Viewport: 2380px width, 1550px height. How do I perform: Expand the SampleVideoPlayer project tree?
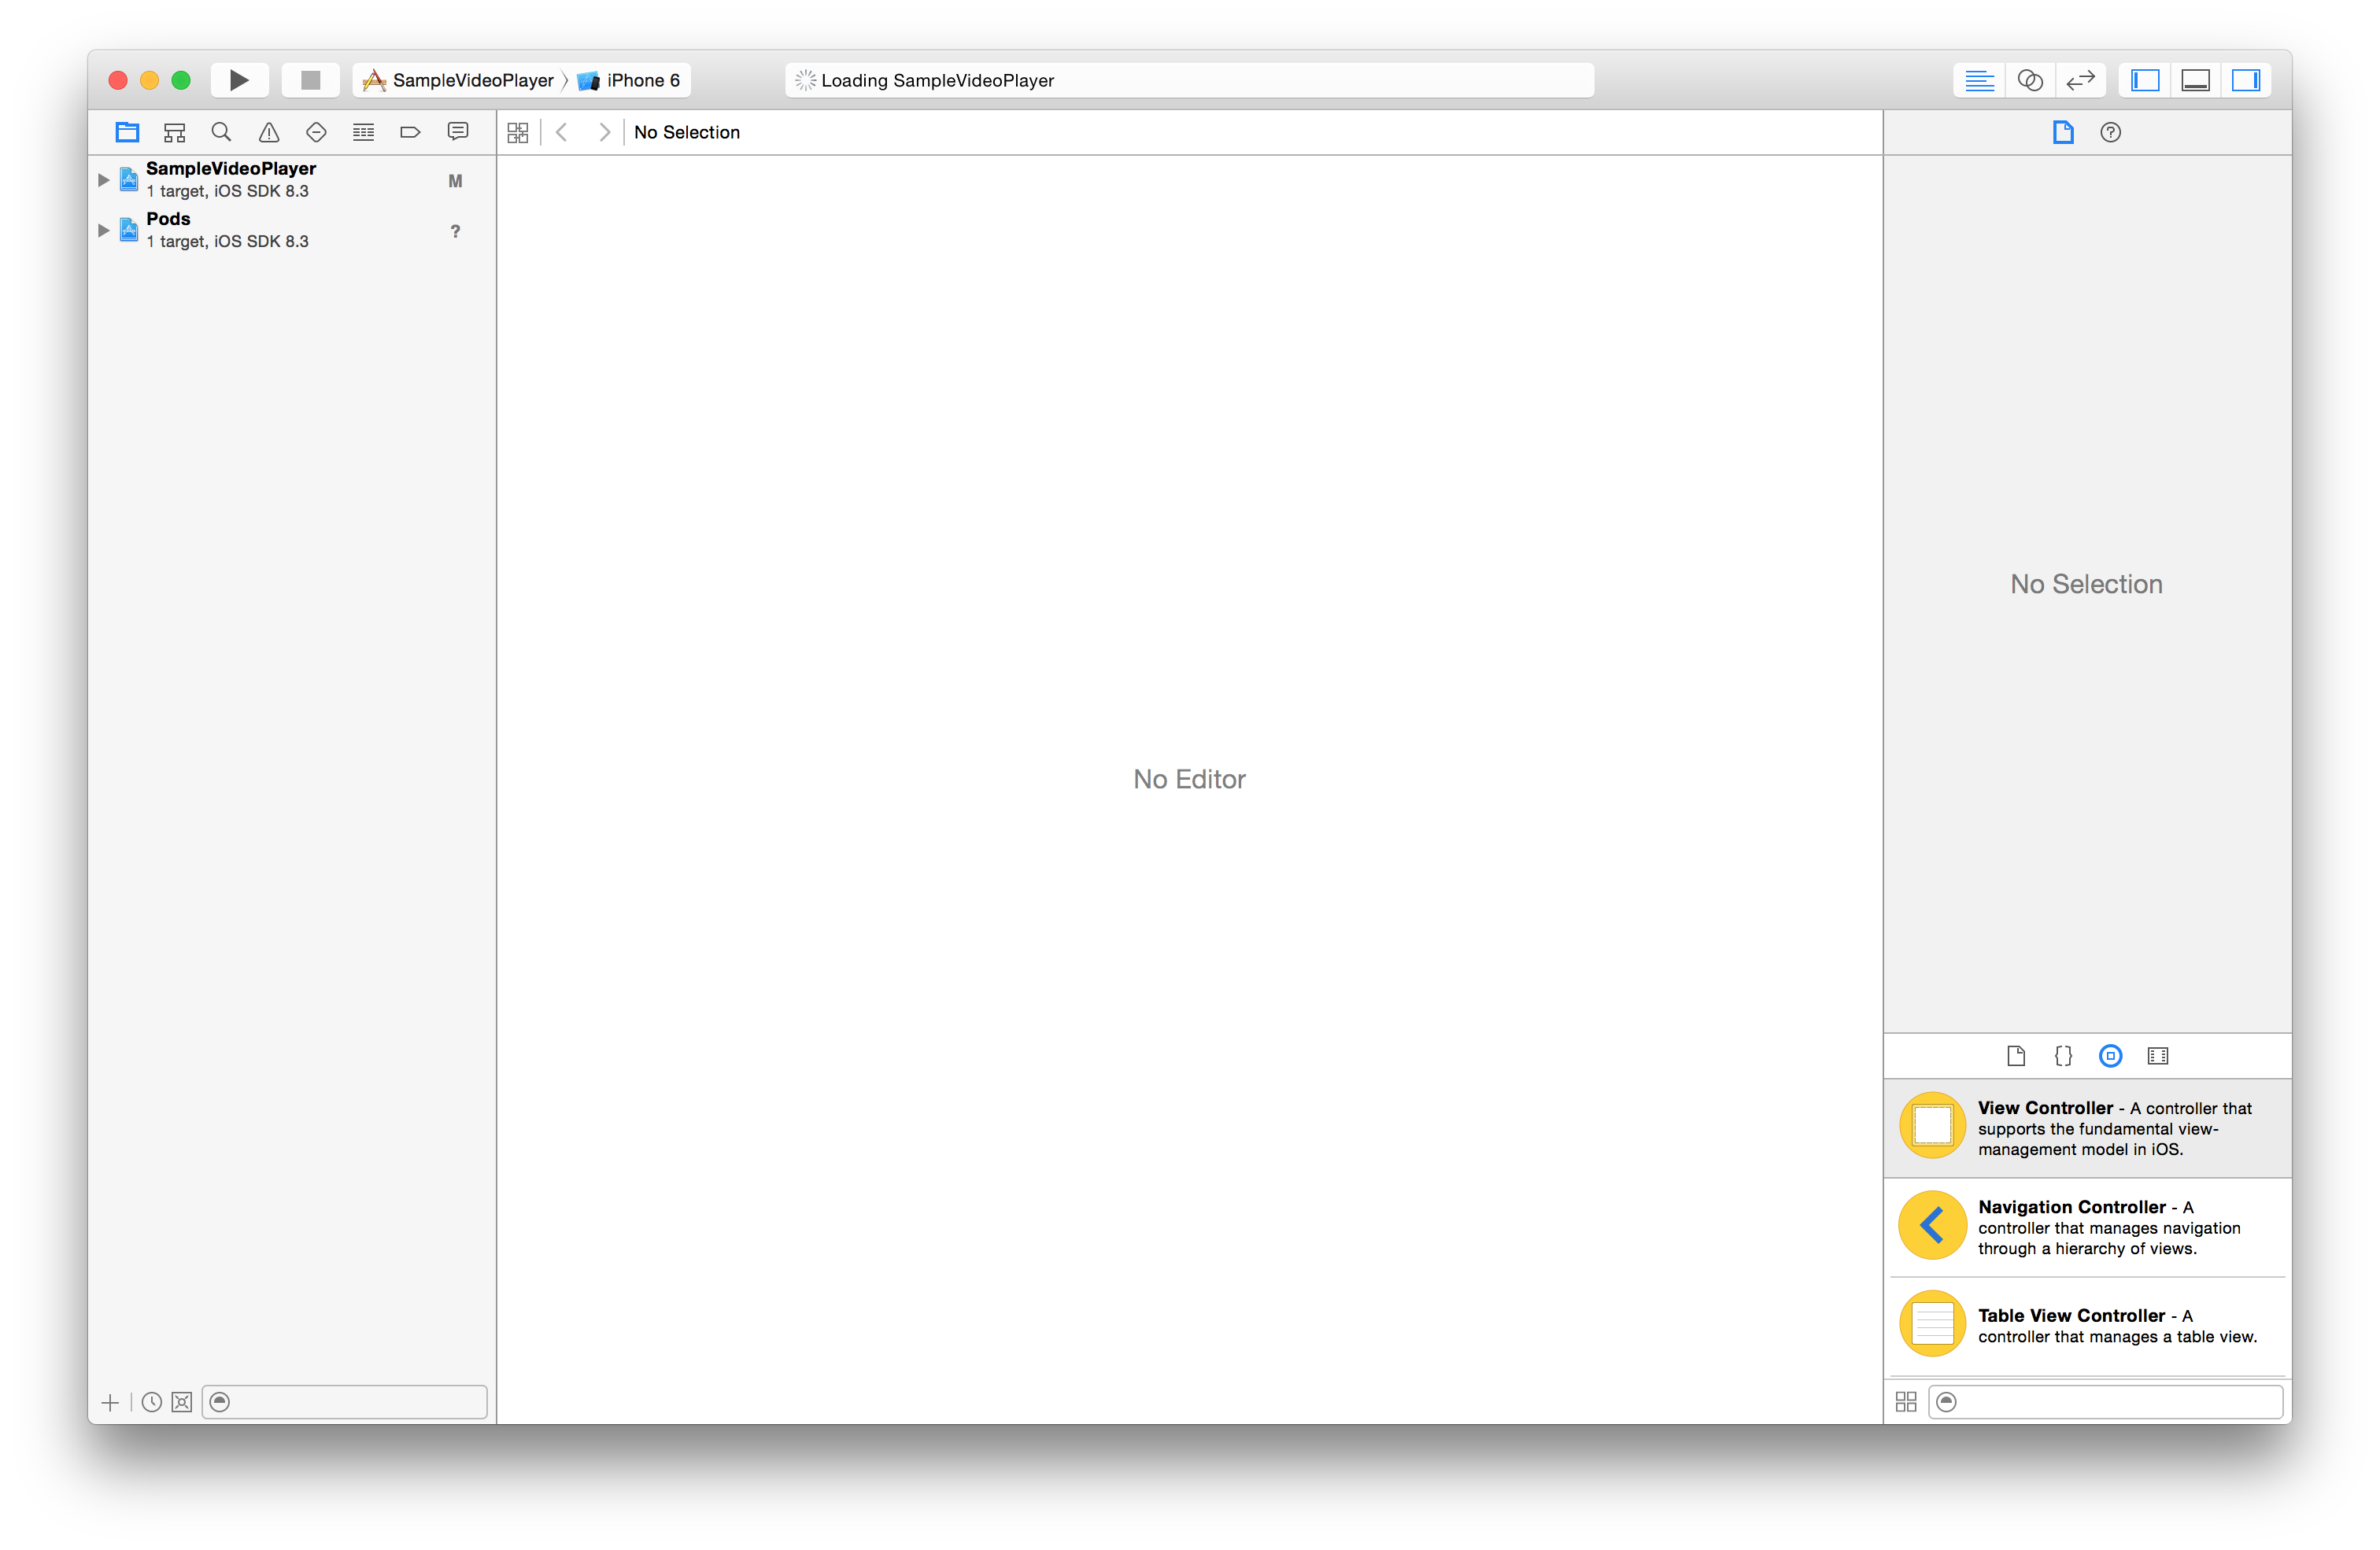(x=103, y=180)
